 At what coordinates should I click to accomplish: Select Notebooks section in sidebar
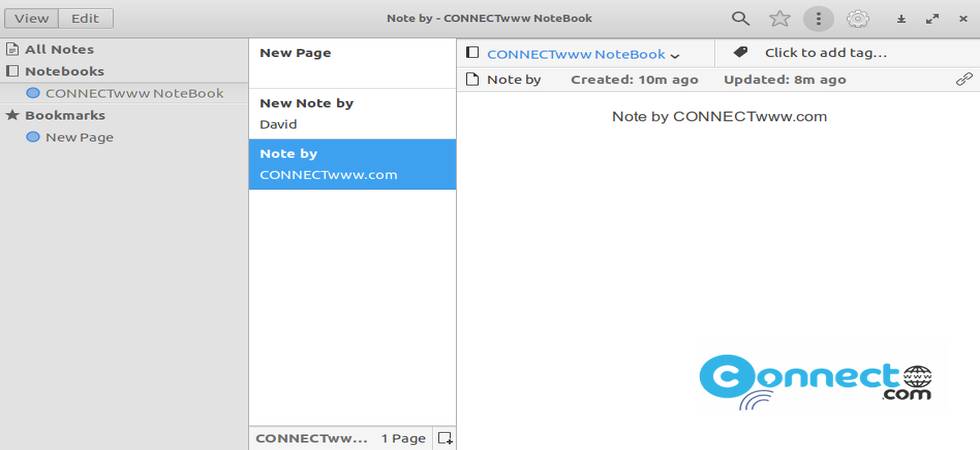tap(64, 71)
